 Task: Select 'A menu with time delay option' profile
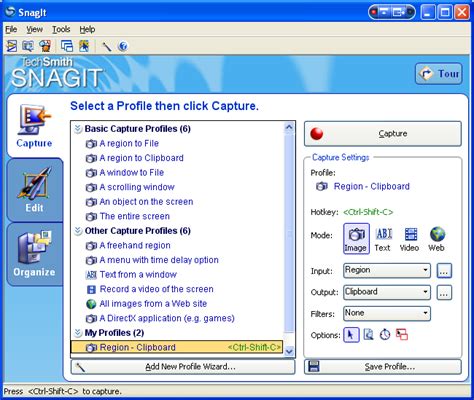[x=152, y=260]
